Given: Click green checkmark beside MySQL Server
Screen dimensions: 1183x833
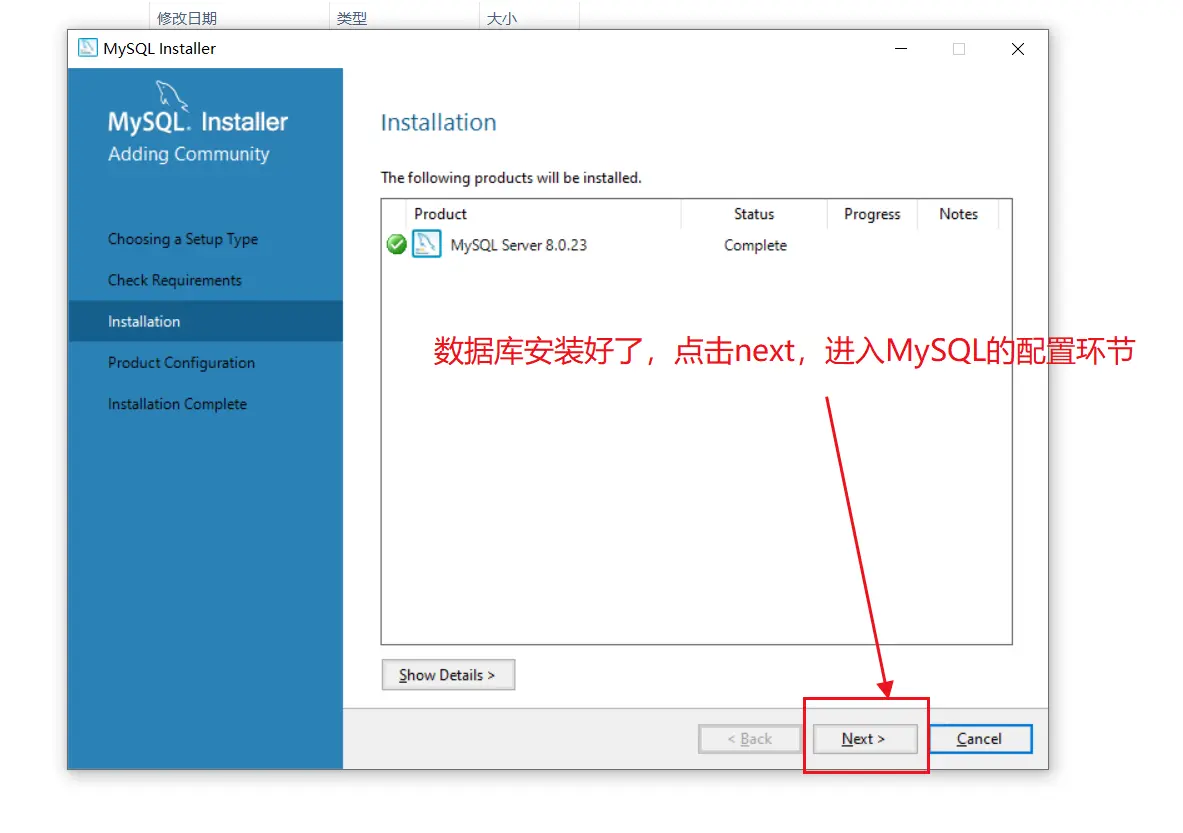Looking at the screenshot, I should 396,244.
